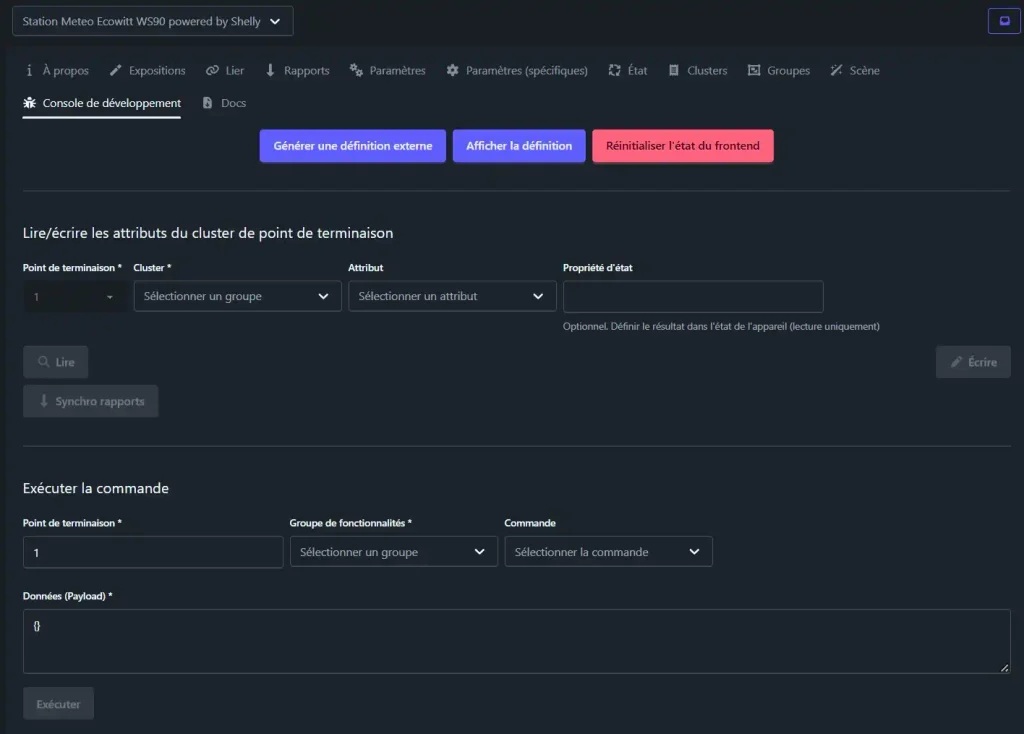Show the État tab
The width and height of the screenshot is (1024, 734).
[x=628, y=71]
